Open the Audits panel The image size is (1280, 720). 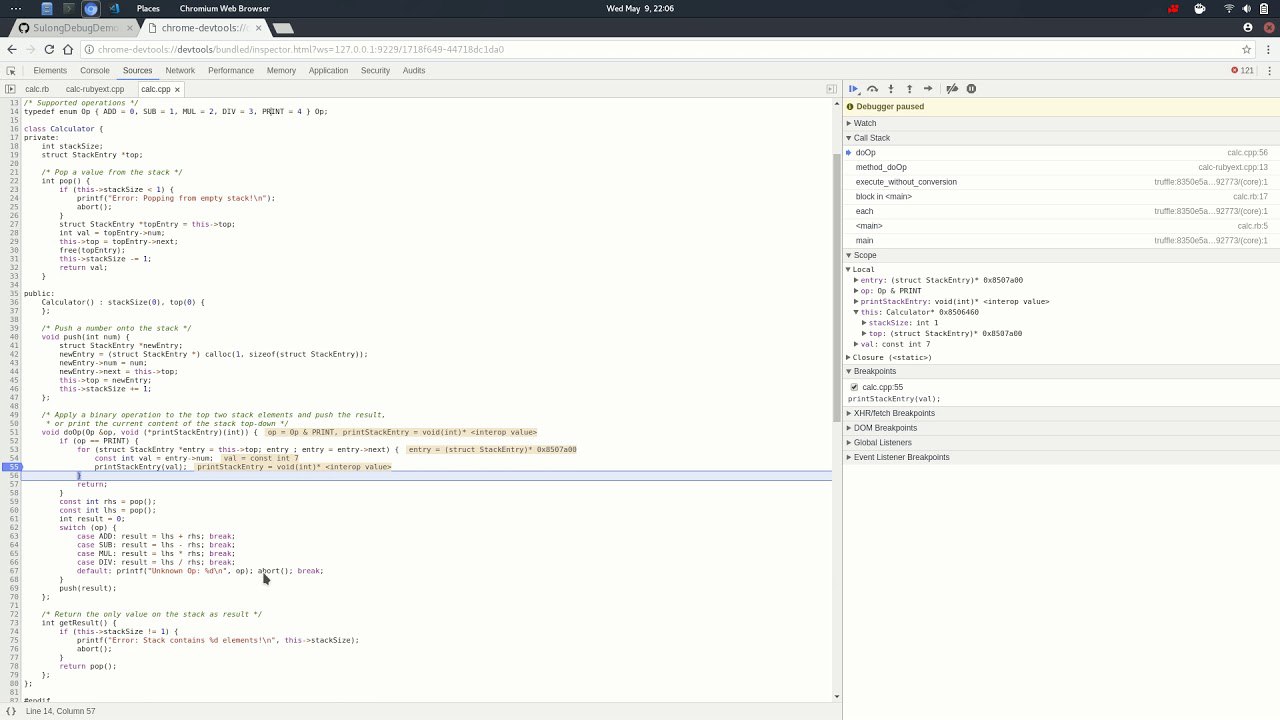[414, 71]
